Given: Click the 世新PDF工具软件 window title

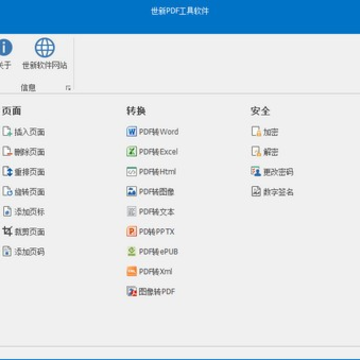Looking at the screenshot, I should coord(180,11).
